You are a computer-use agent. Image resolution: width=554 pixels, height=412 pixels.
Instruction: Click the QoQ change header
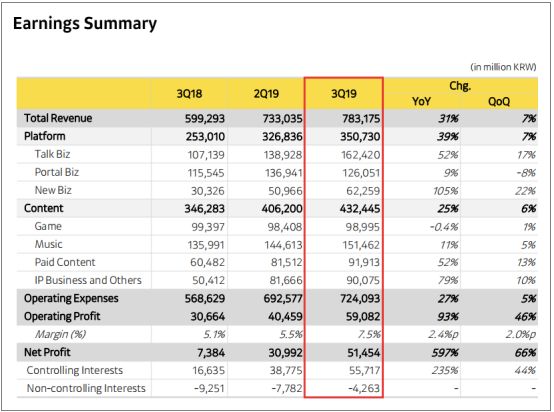pos(499,102)
